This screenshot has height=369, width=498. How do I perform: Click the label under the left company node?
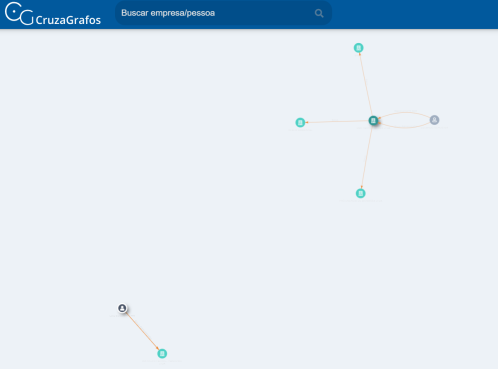point(300,130)
